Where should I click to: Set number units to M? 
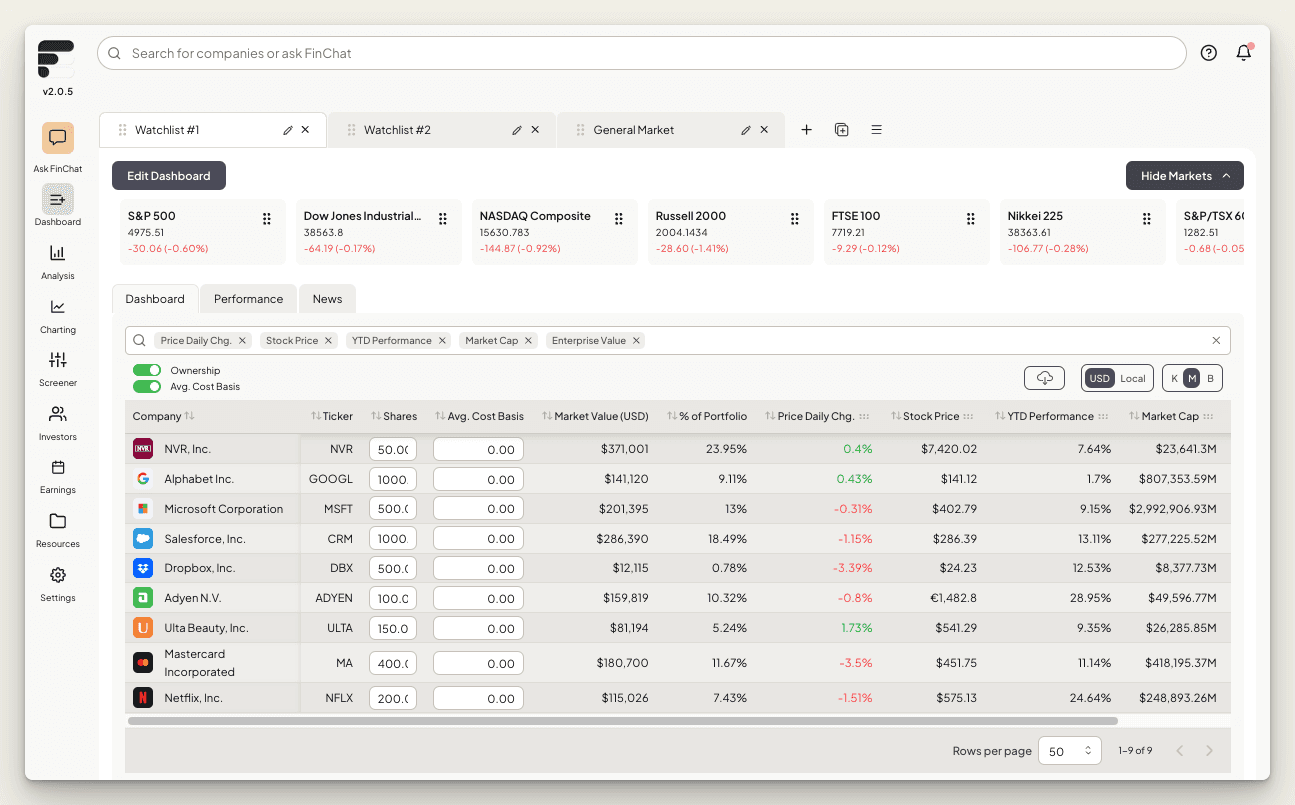point(1191,378)
